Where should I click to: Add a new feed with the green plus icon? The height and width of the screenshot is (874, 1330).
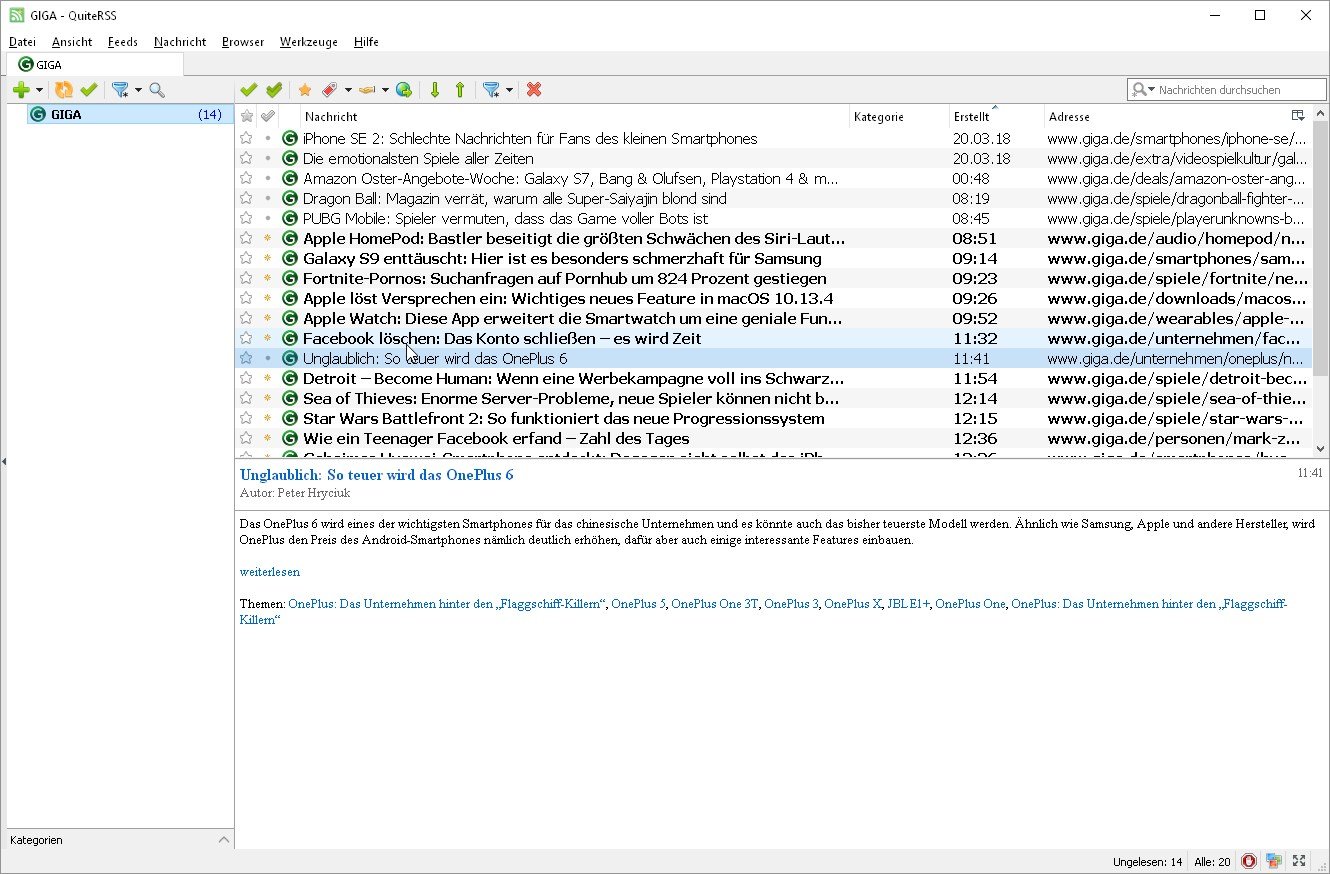coord(20,89)
